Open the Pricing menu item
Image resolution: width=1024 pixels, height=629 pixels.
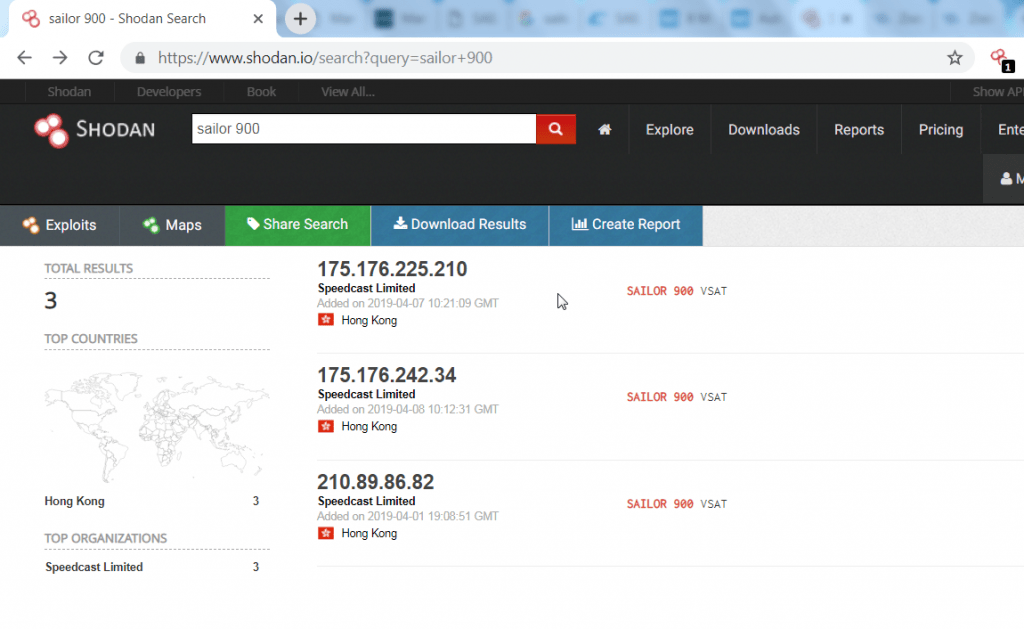[x=940, y=129]
